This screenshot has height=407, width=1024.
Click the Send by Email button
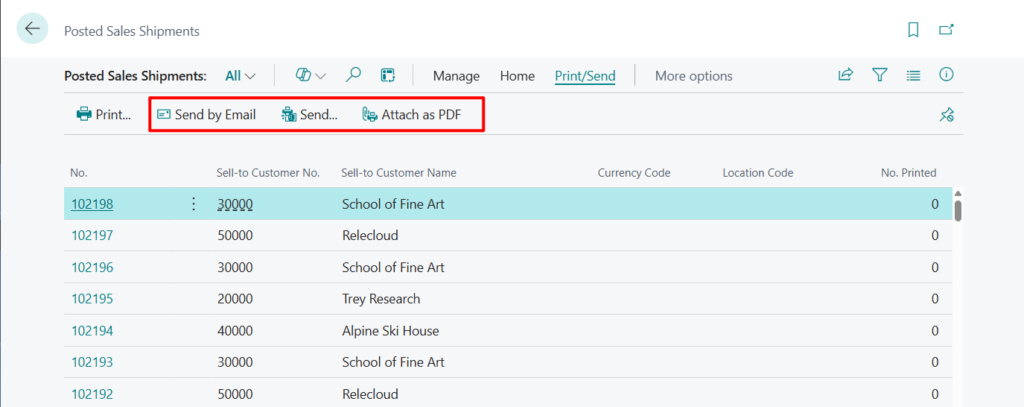[x=206, y=115]
